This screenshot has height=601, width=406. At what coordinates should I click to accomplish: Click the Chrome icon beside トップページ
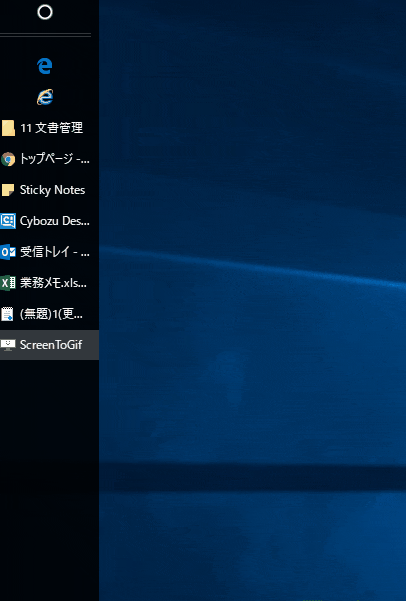[x=8, y=159]
